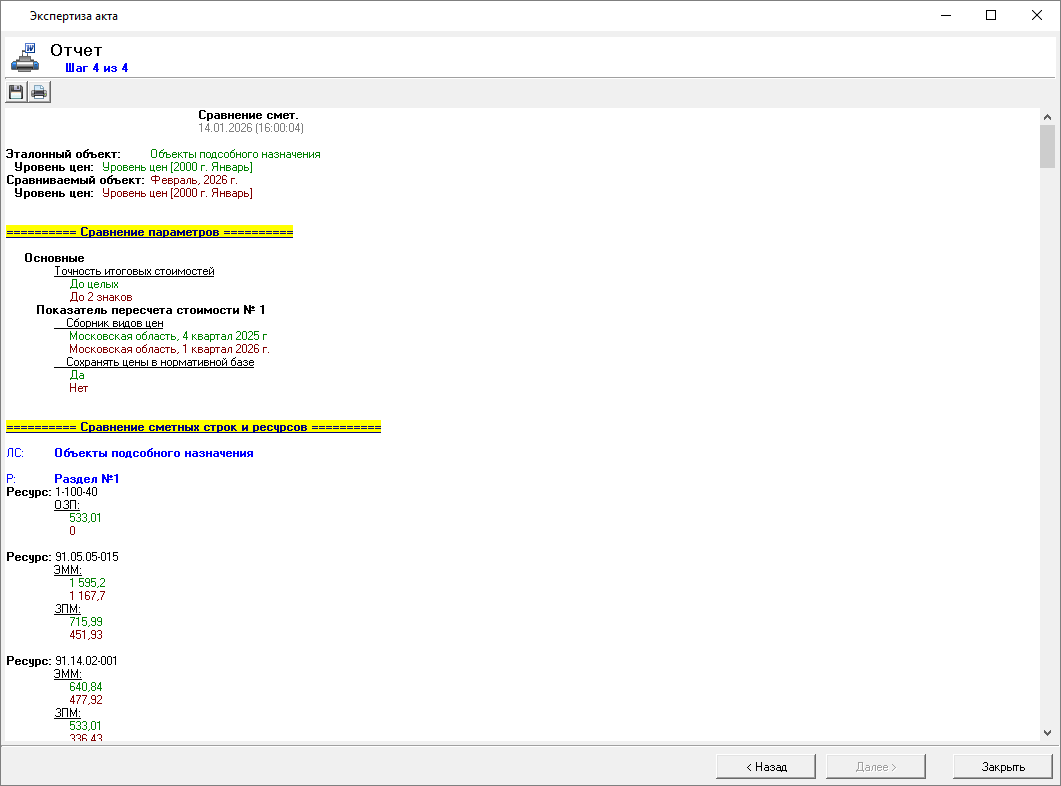Click the scrollbar down arrow
Viewport: 1061px width, 786px height.
point(1047,732)
